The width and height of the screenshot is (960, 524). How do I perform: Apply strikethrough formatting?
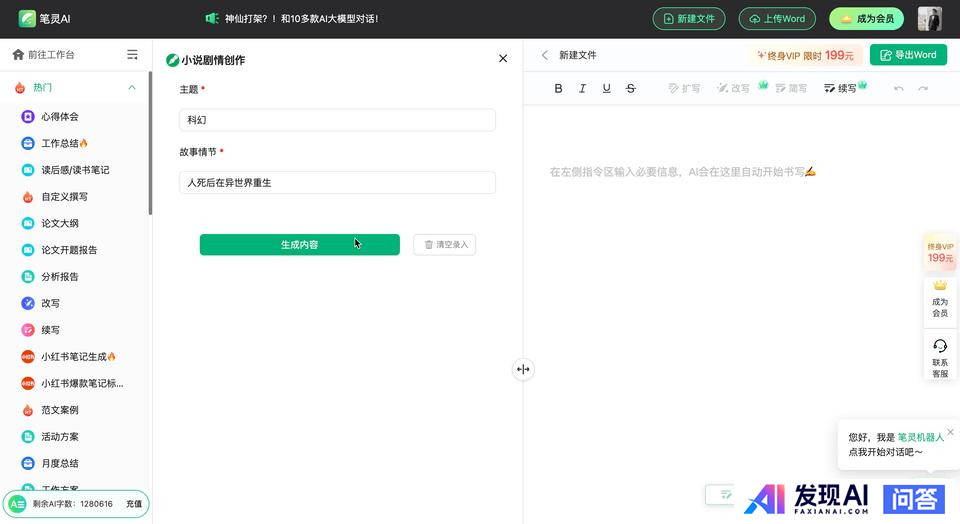click(x=630, y=89)
